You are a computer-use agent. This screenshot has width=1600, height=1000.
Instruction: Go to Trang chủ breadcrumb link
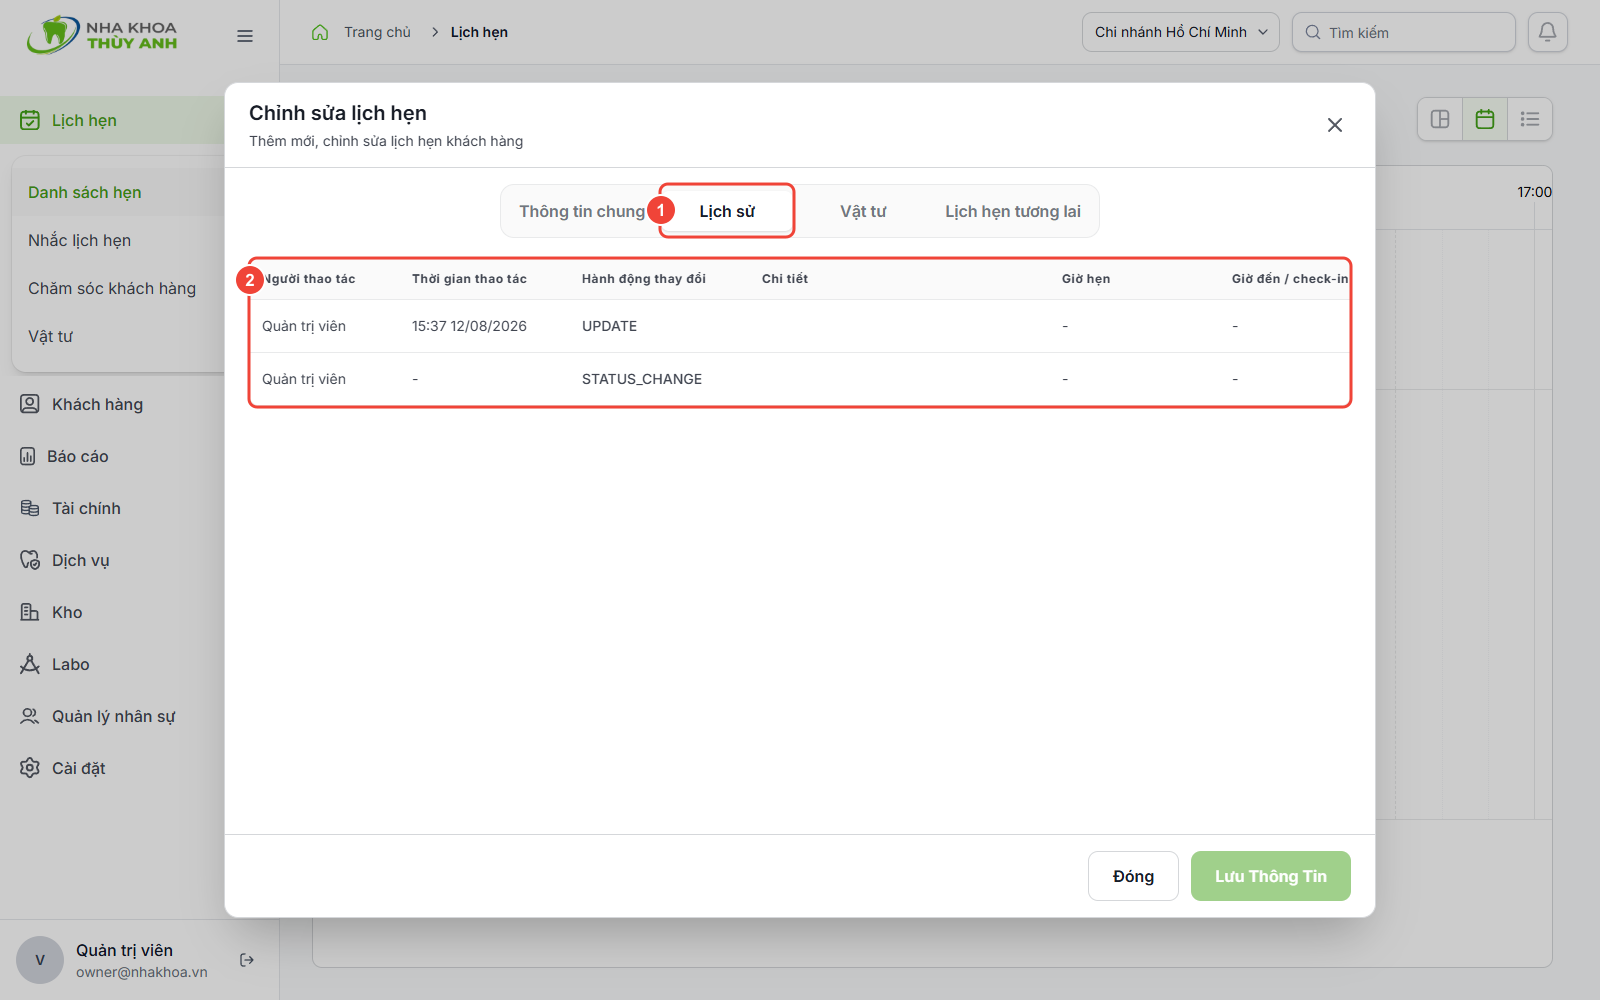[x=377, y=32]
